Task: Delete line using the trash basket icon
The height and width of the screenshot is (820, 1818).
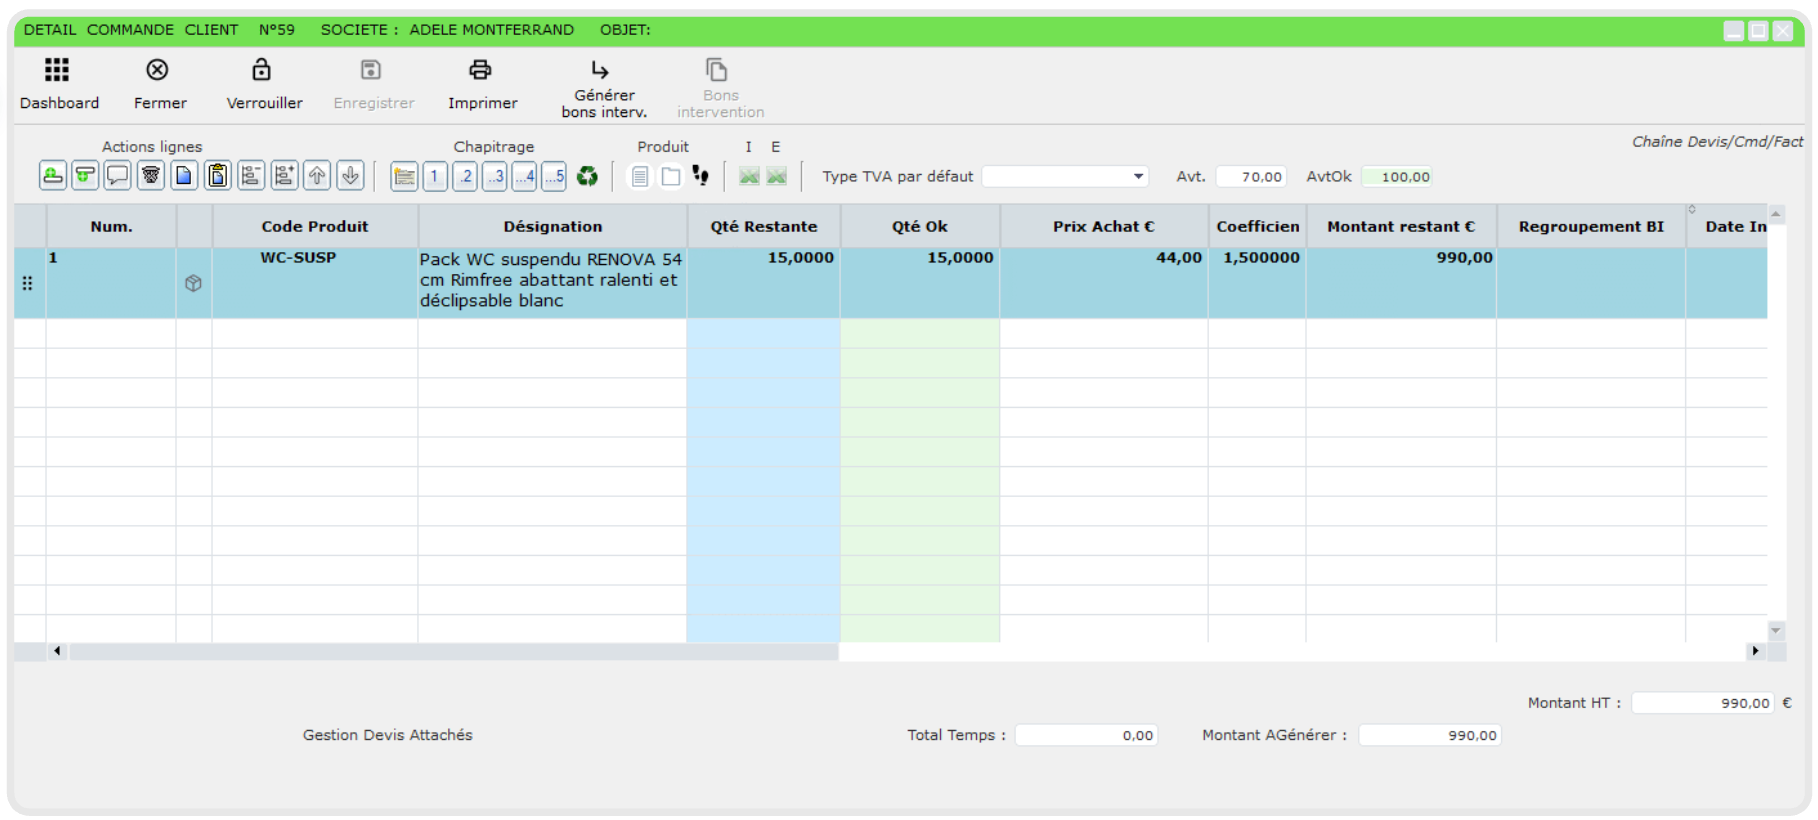Action: pyautogui.click(x=151, y=176)
